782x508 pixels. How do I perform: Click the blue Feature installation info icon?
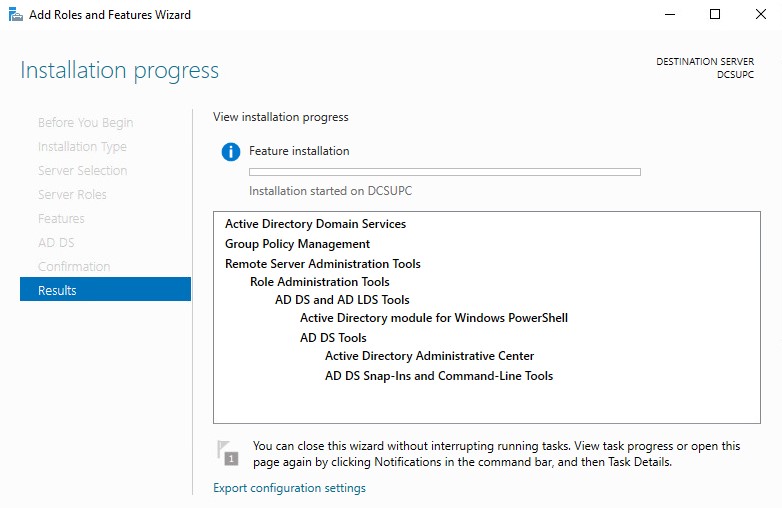(230, 152)
